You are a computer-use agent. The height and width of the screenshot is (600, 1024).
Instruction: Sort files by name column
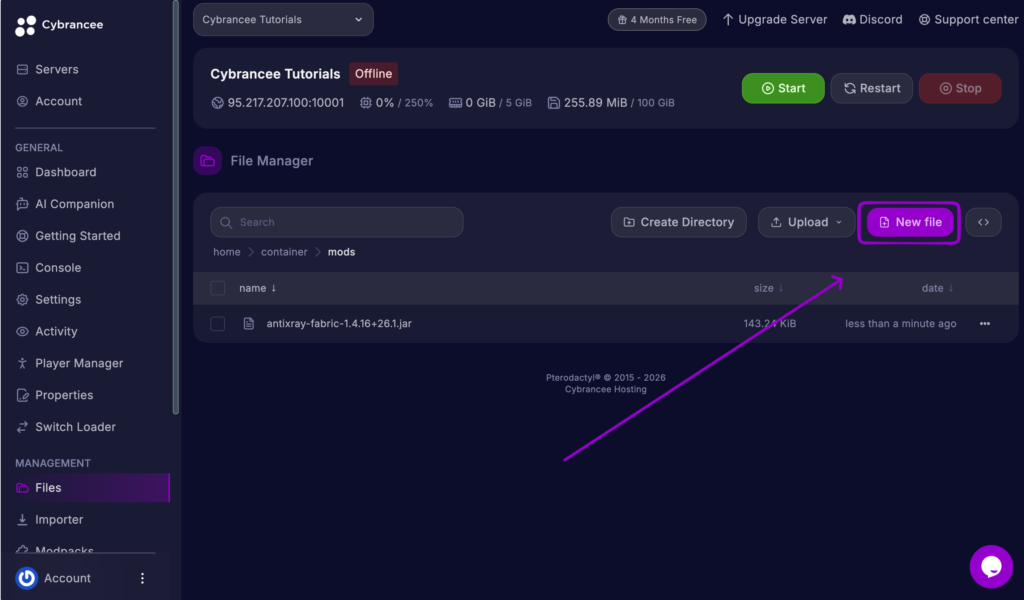point(257,288)
